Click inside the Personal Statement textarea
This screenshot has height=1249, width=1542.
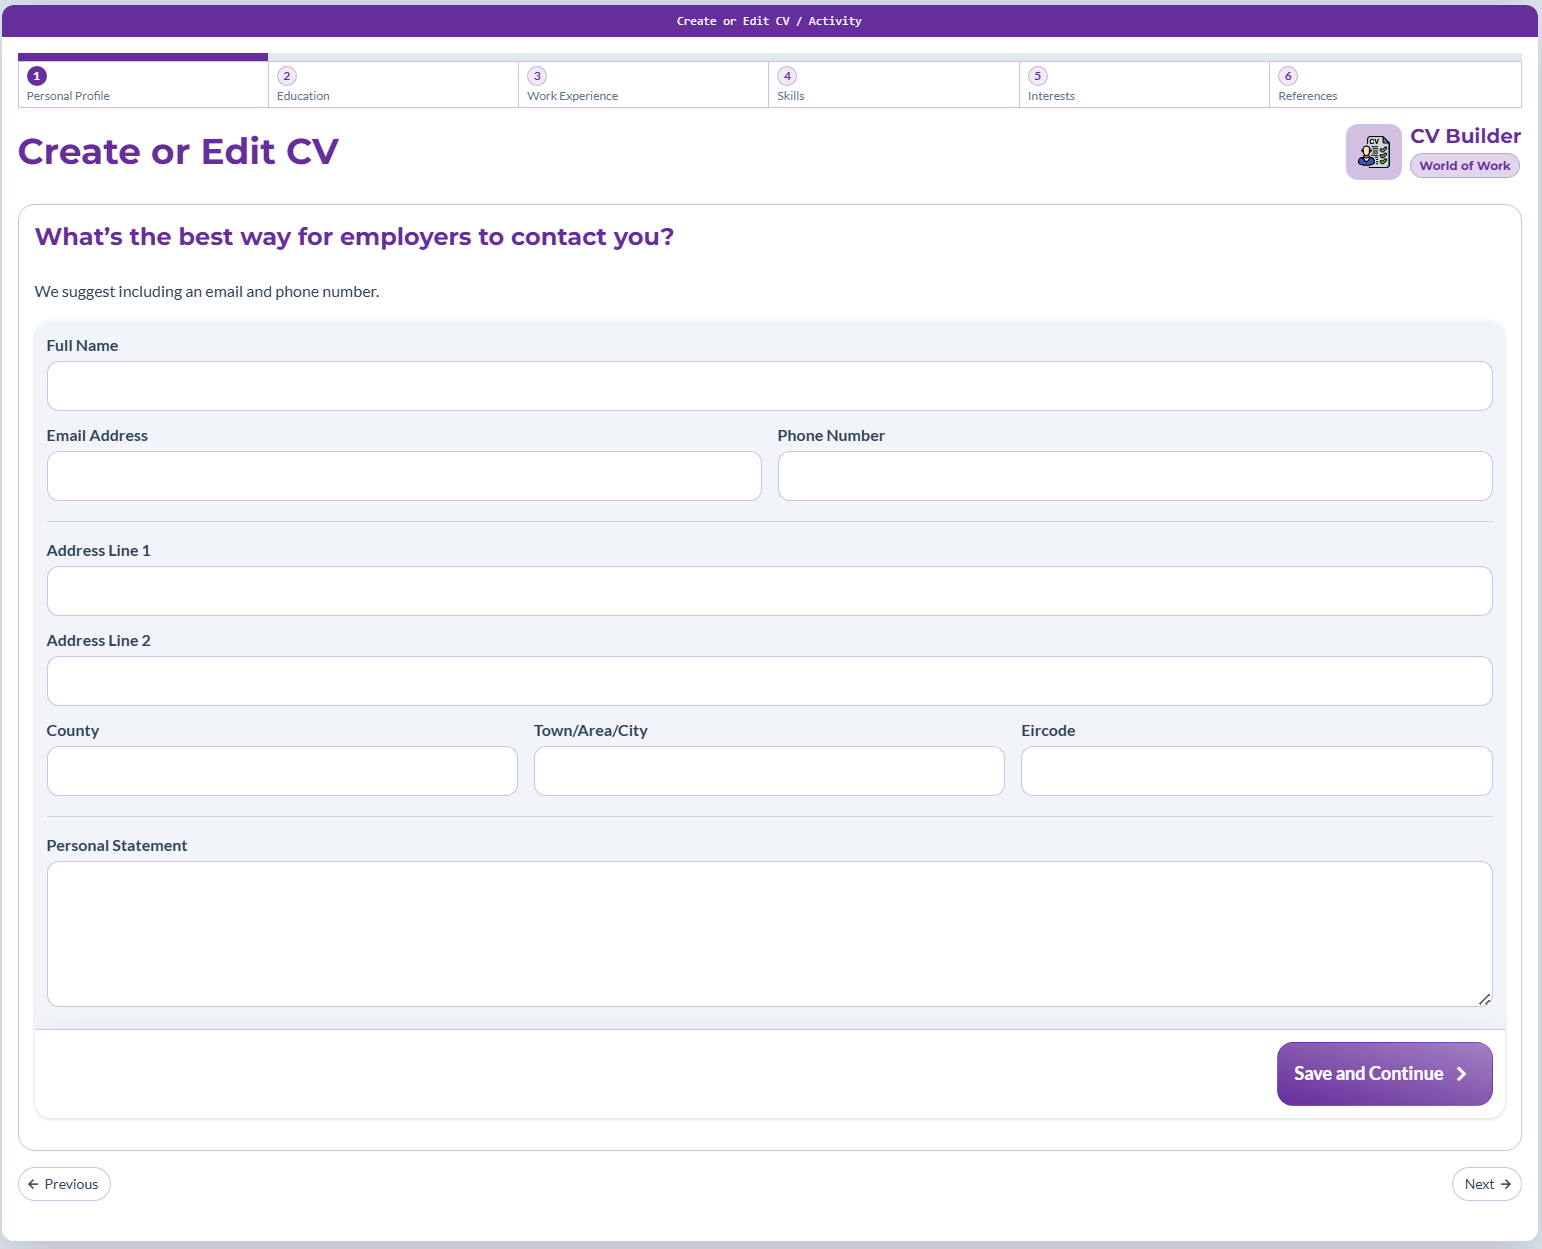click(x=769, y=933)
